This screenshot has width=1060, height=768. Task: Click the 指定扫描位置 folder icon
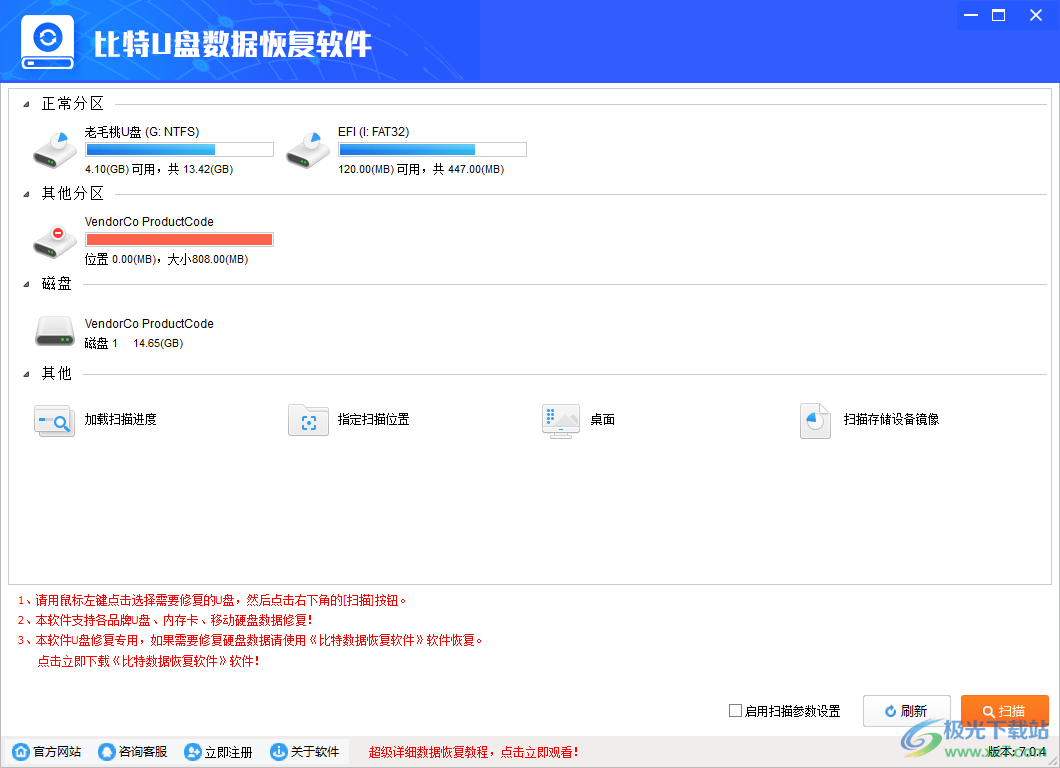click(308, 421)
